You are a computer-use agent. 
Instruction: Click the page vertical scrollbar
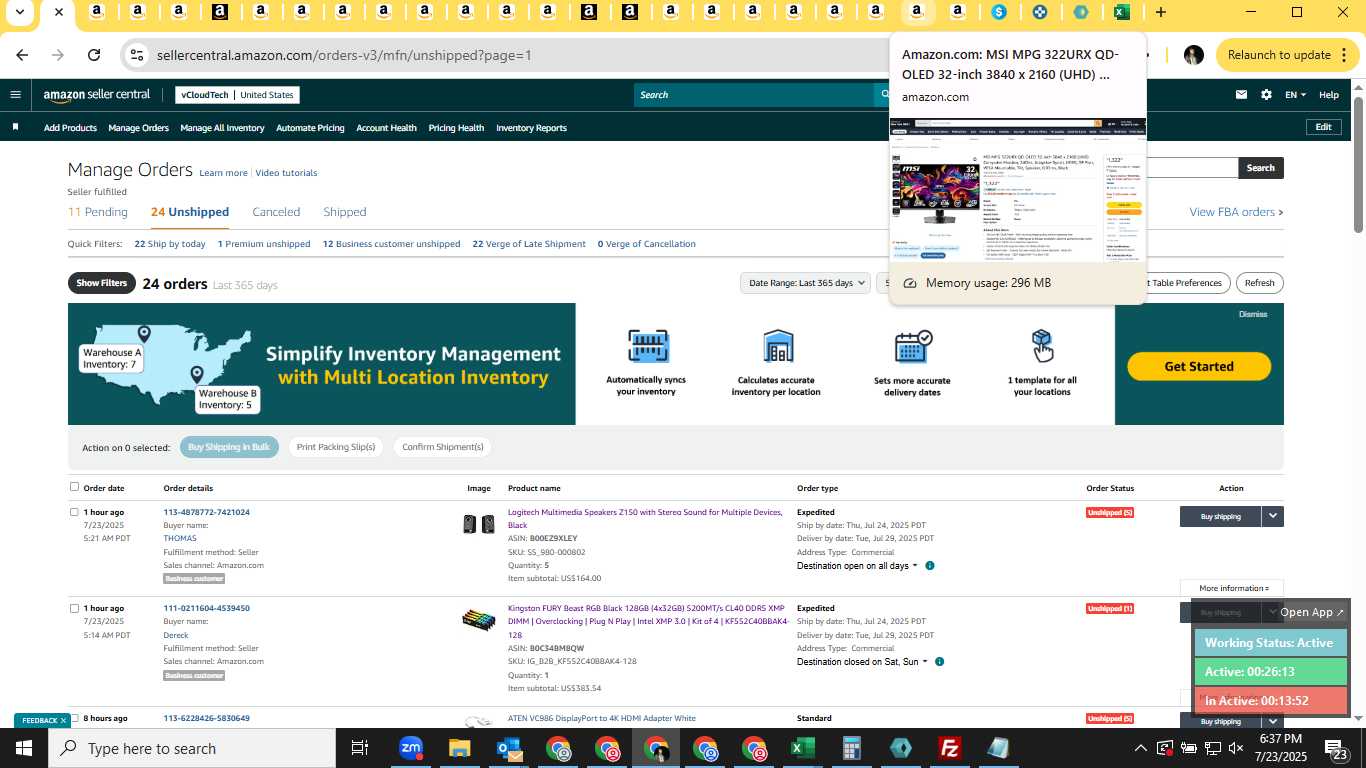(1359, 165)
